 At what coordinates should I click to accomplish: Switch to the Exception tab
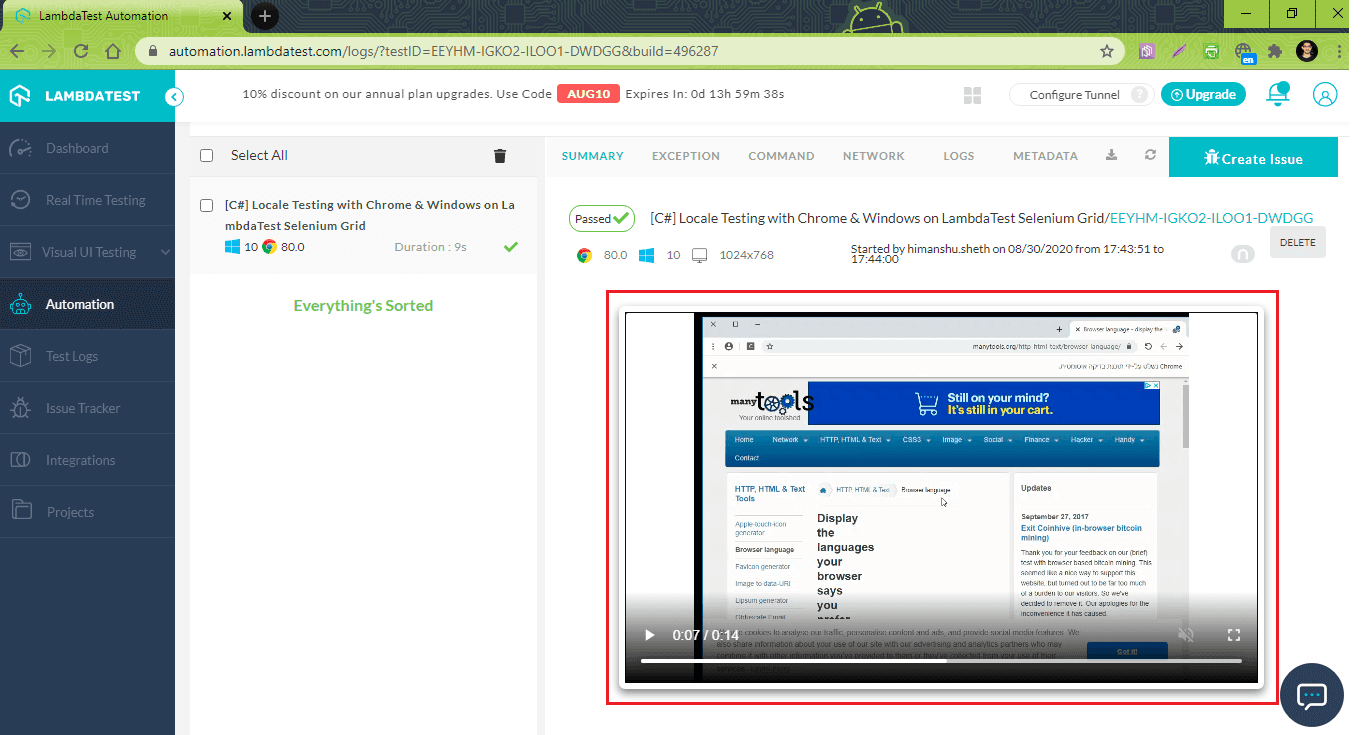(685, 156)
